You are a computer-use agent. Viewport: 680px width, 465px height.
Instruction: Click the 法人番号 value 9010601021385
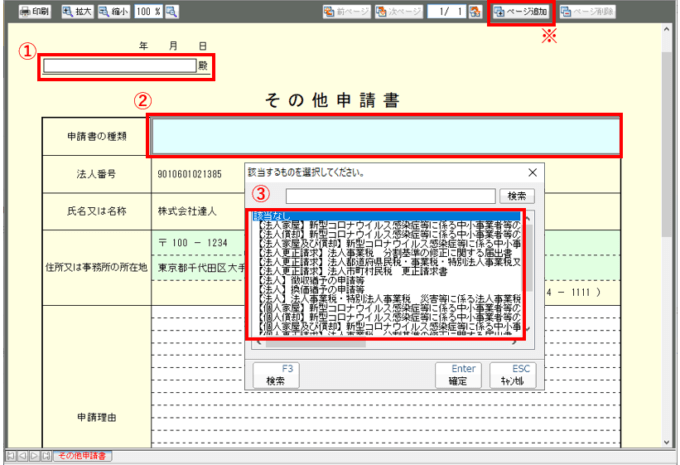coord(190,174)
